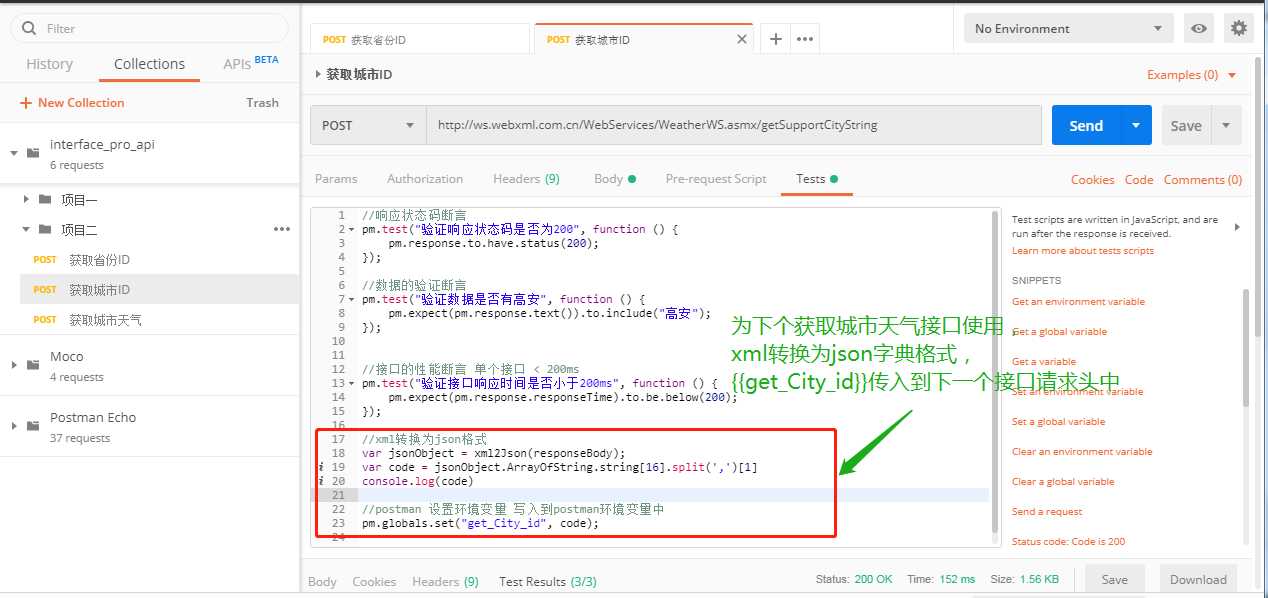Switch to the 获取省份ID request tab
The height and width of the screenshot is (598, 1268).
point(419,39)
